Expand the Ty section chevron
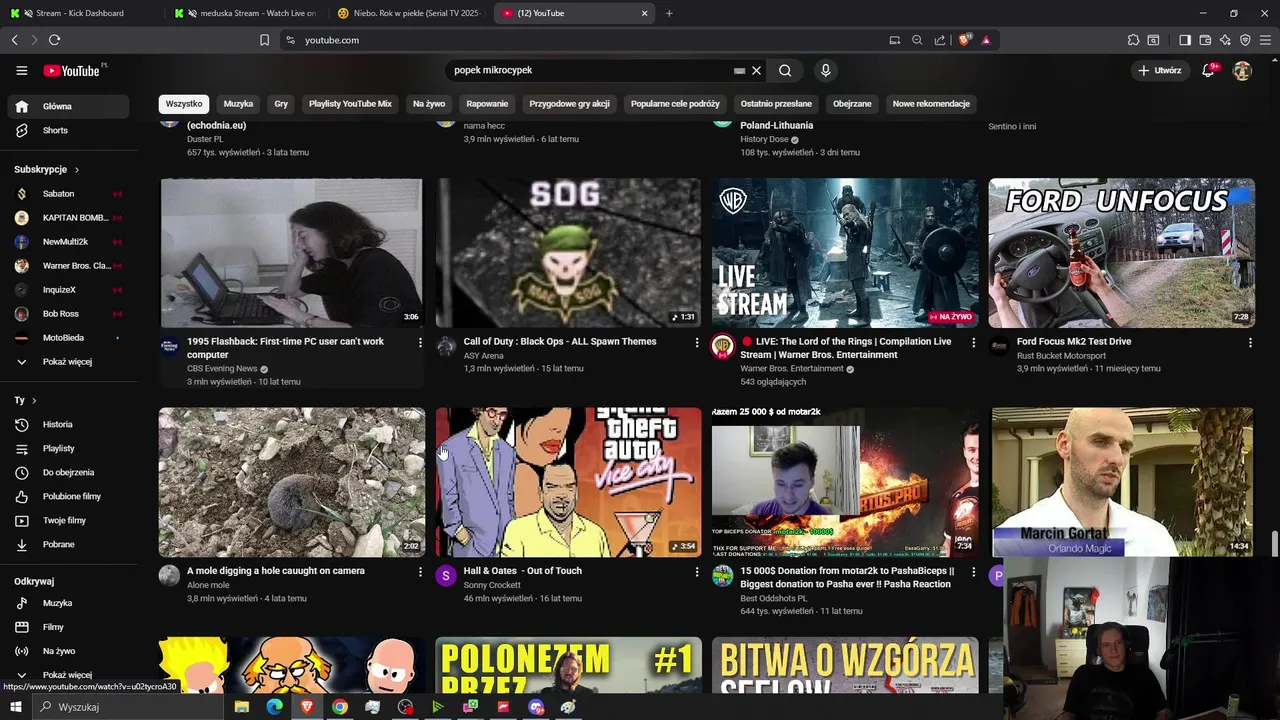This screenshot has height=720, width=1280. click(x=34, y=400)
